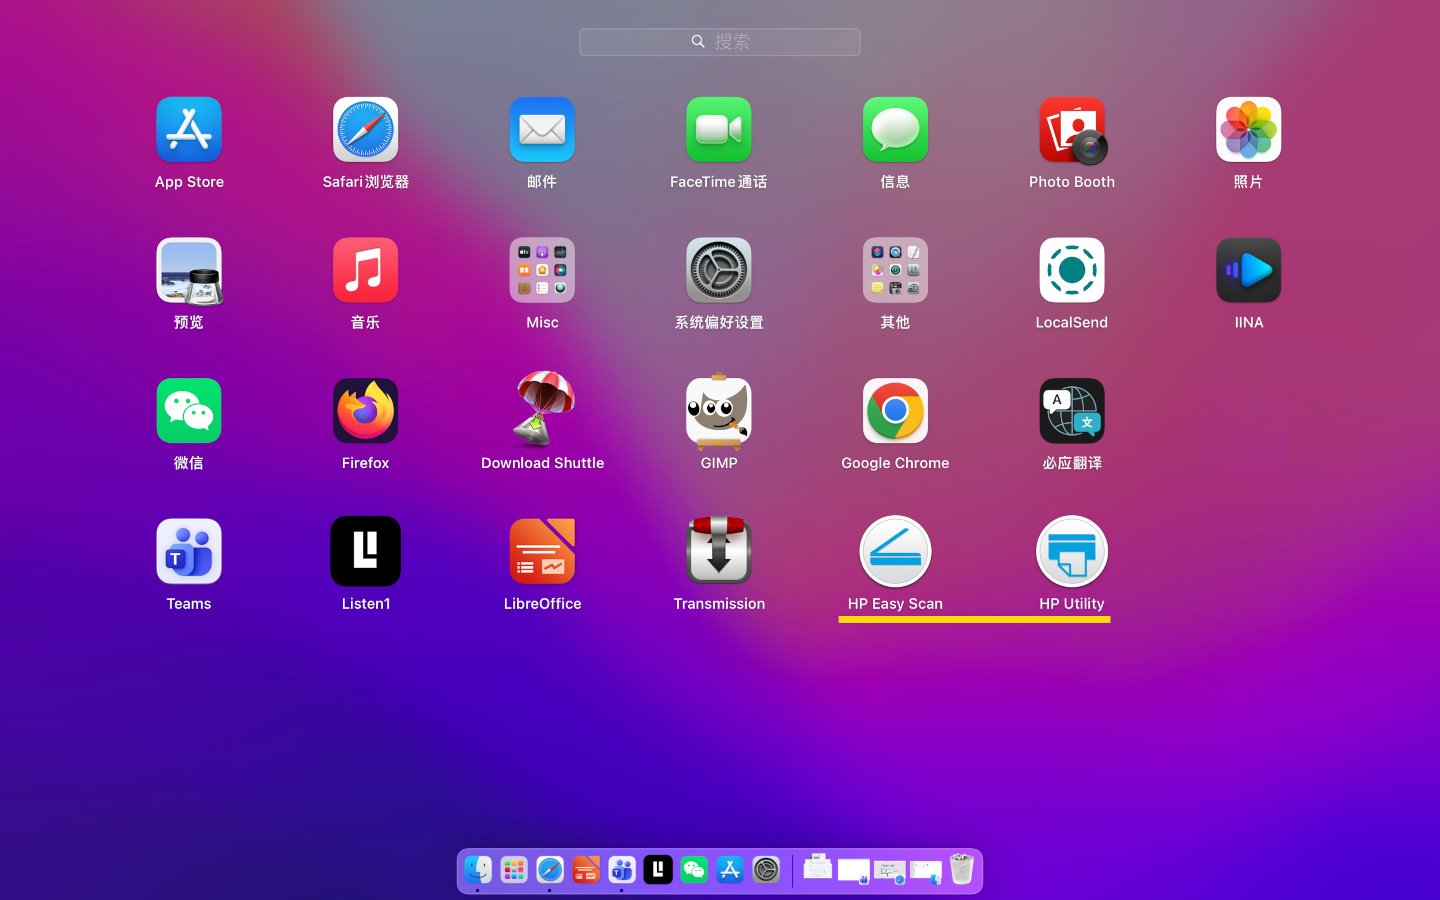Click the printer icon in the Dock
The height and width of the screenshot is (900, 1440).
(818, 867)
